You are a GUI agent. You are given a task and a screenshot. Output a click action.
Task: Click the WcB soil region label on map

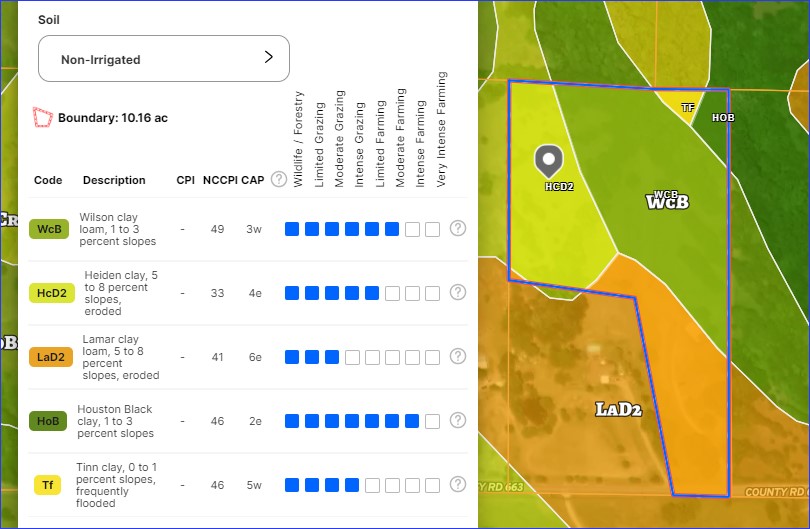[x=668, y=202]
